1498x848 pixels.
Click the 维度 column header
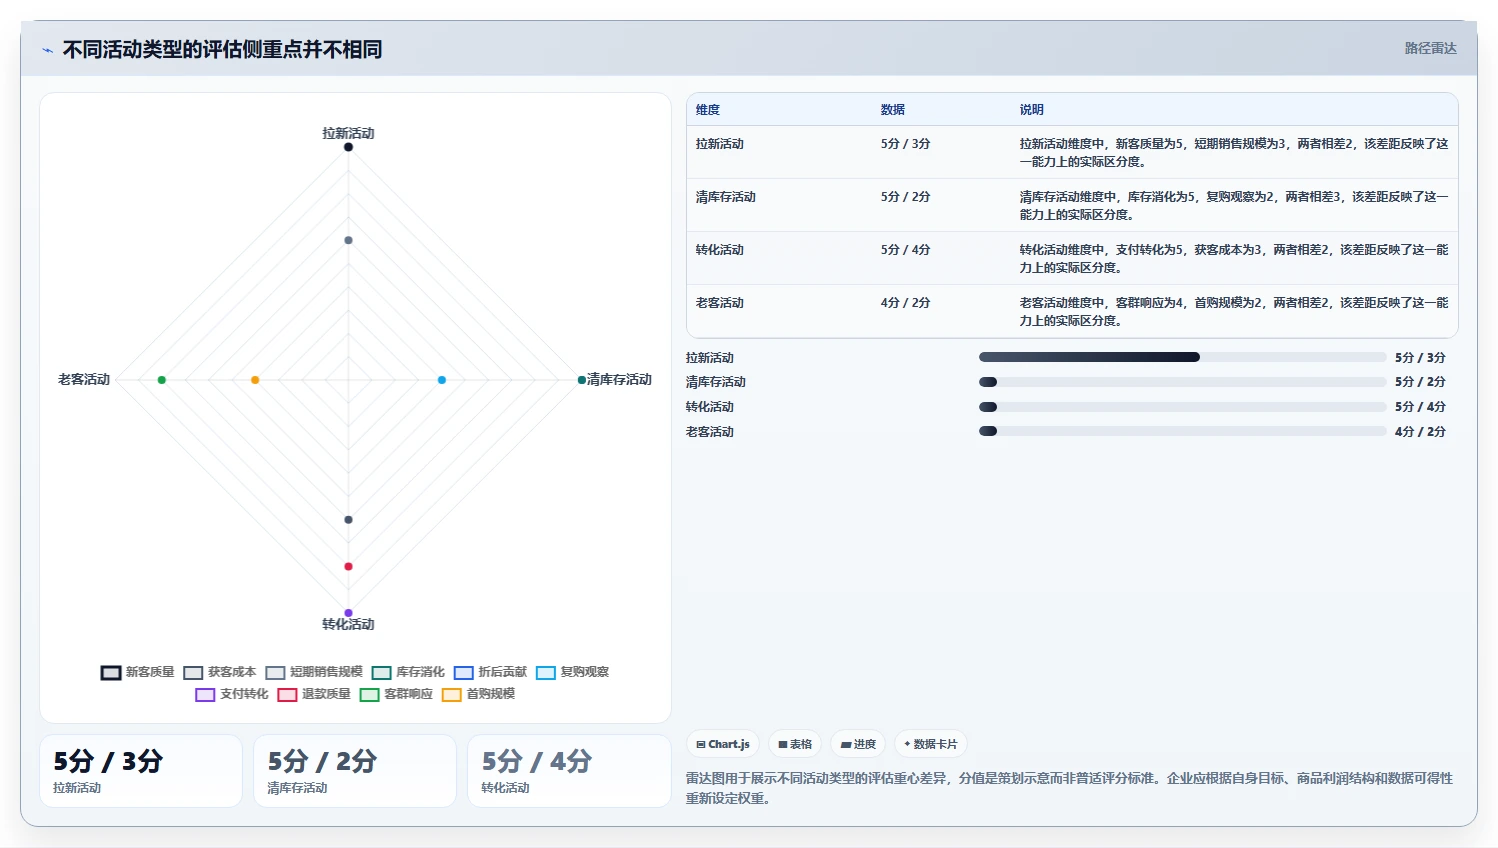click(x=708, y=110)
